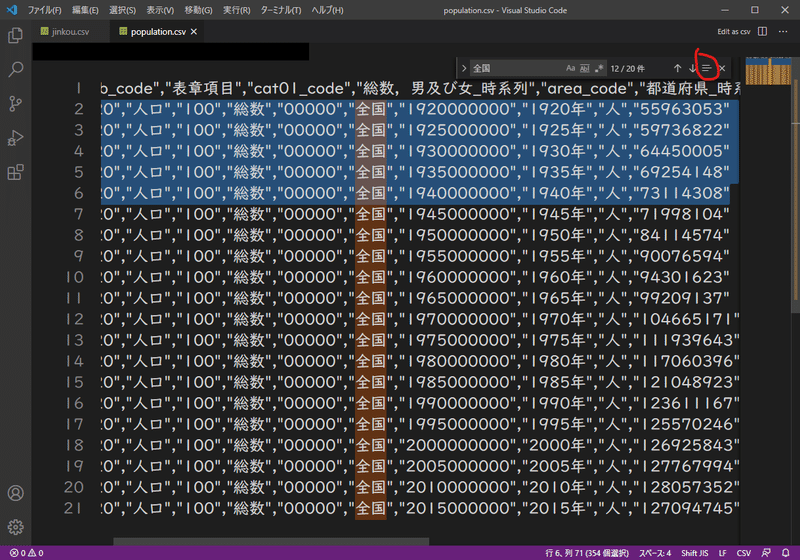This screenshot has height=560, width=800.
Task: Change encoding via Shift JIS status
Action: tap(694, 553)
